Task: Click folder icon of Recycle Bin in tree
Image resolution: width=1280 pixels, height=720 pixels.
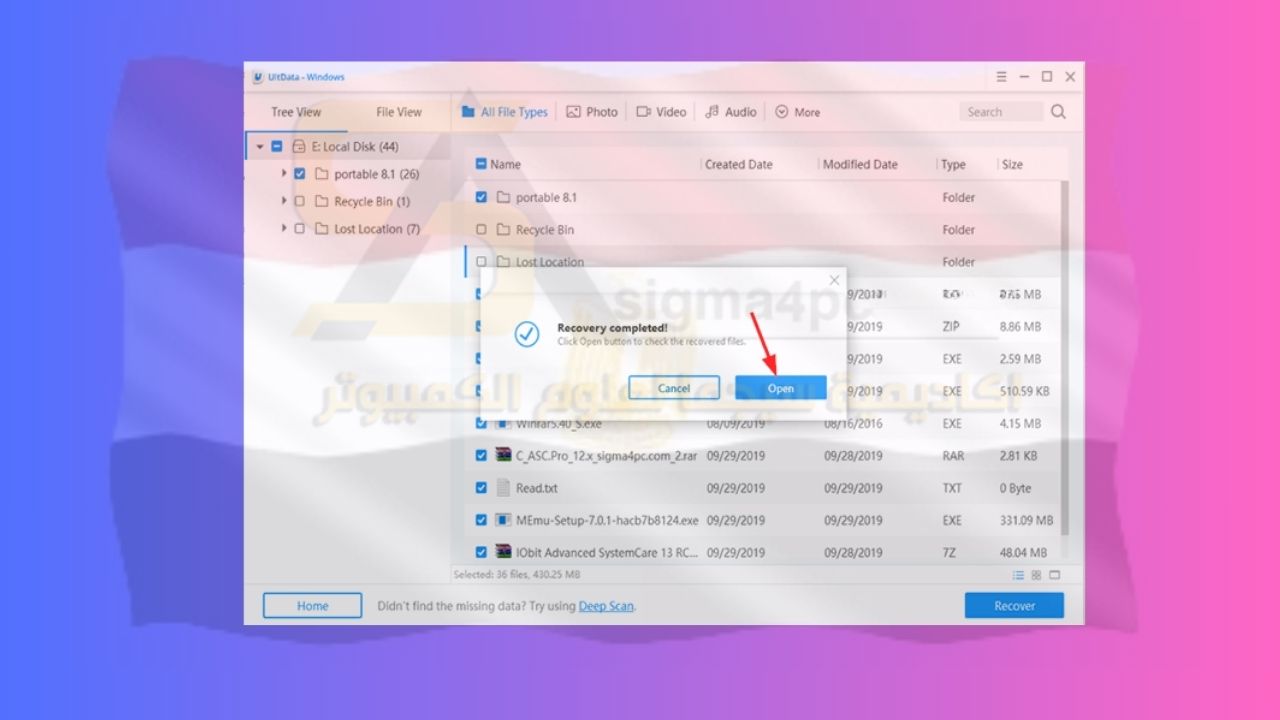Action: (x=321, y=201)
